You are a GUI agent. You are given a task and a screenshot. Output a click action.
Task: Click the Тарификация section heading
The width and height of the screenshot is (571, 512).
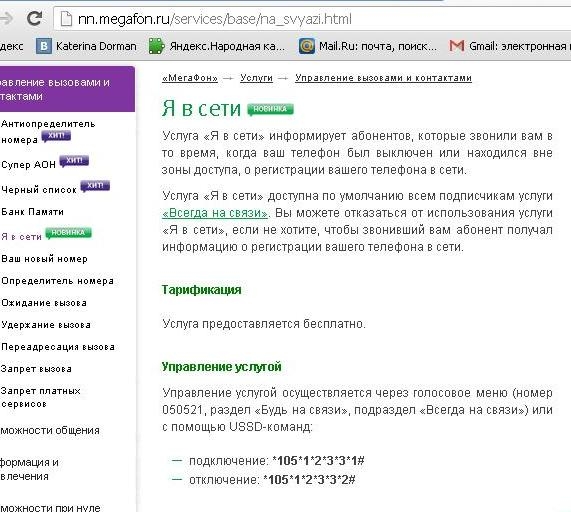(201, 290)
